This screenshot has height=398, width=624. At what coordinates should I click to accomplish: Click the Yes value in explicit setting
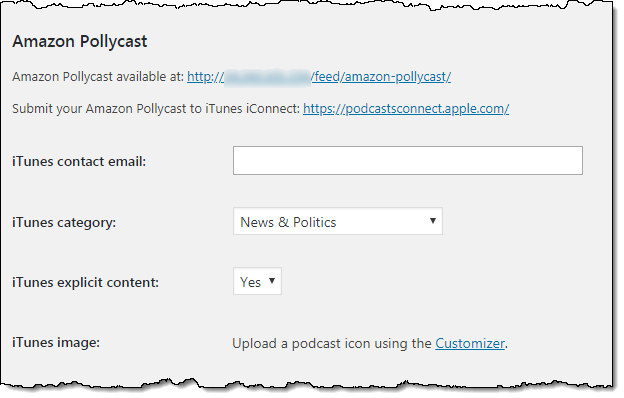(250, 282)
